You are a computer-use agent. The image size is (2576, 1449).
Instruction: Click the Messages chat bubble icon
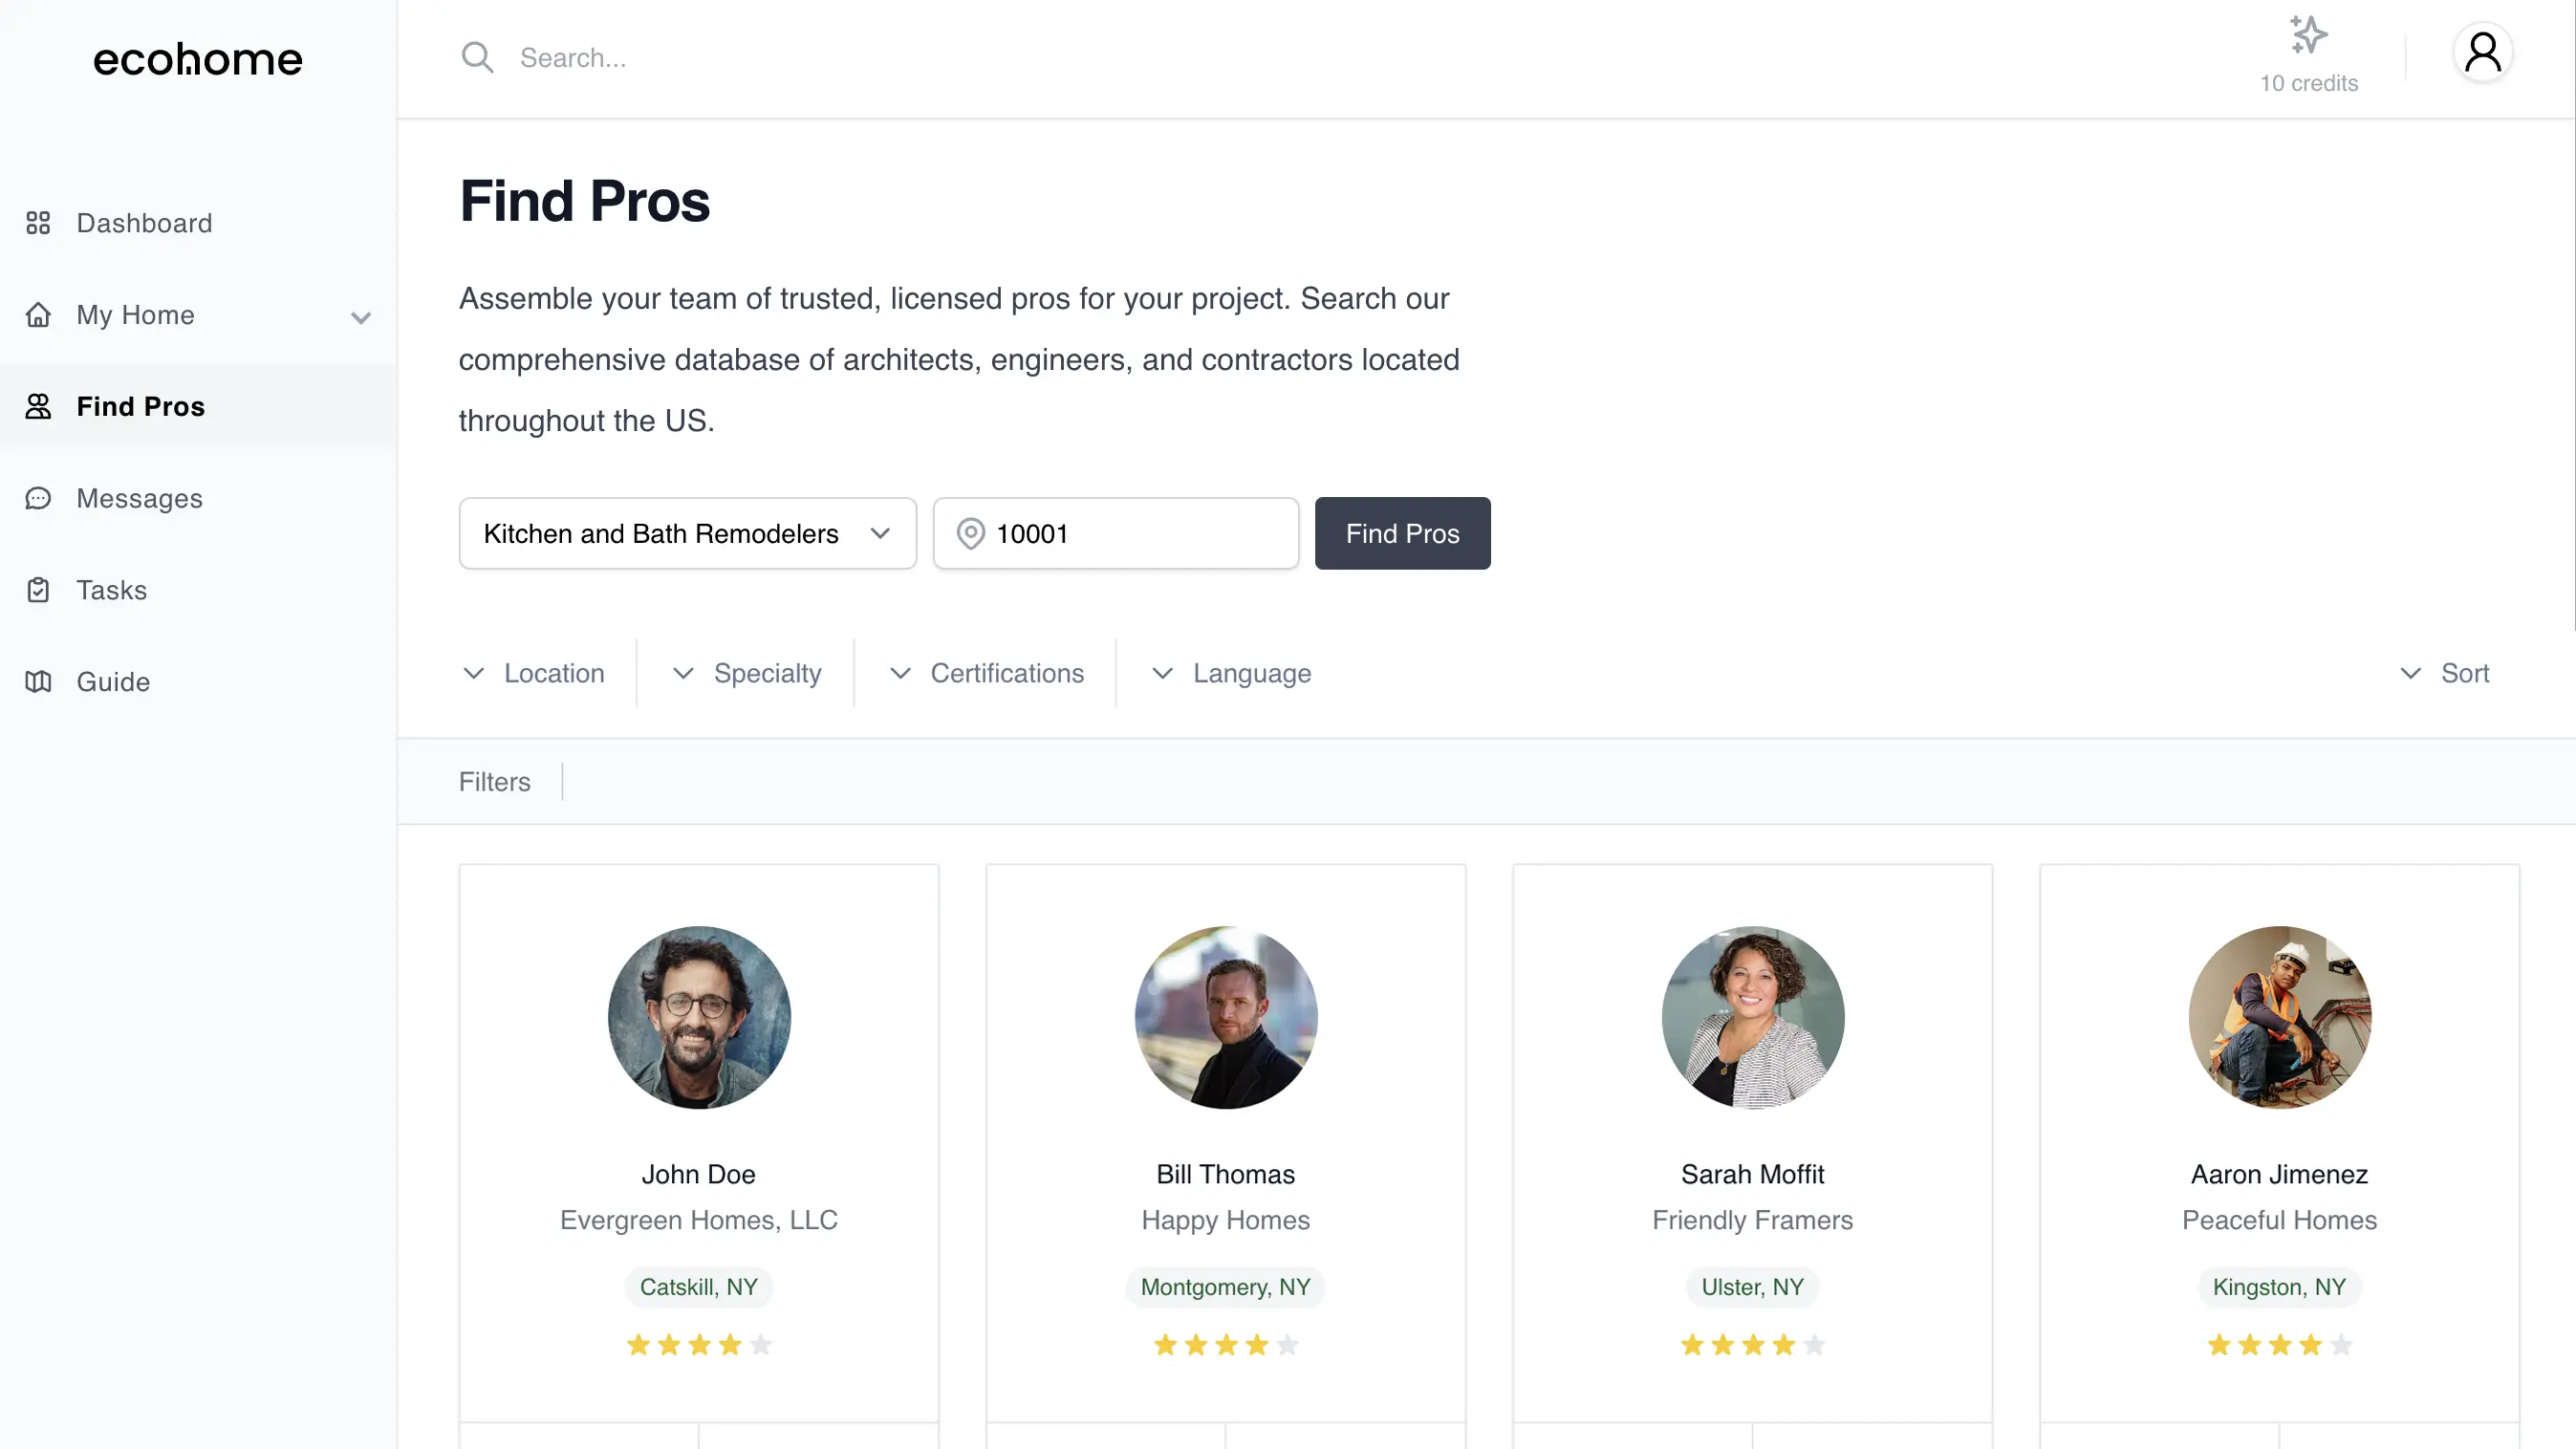click(x=38, y=498)
